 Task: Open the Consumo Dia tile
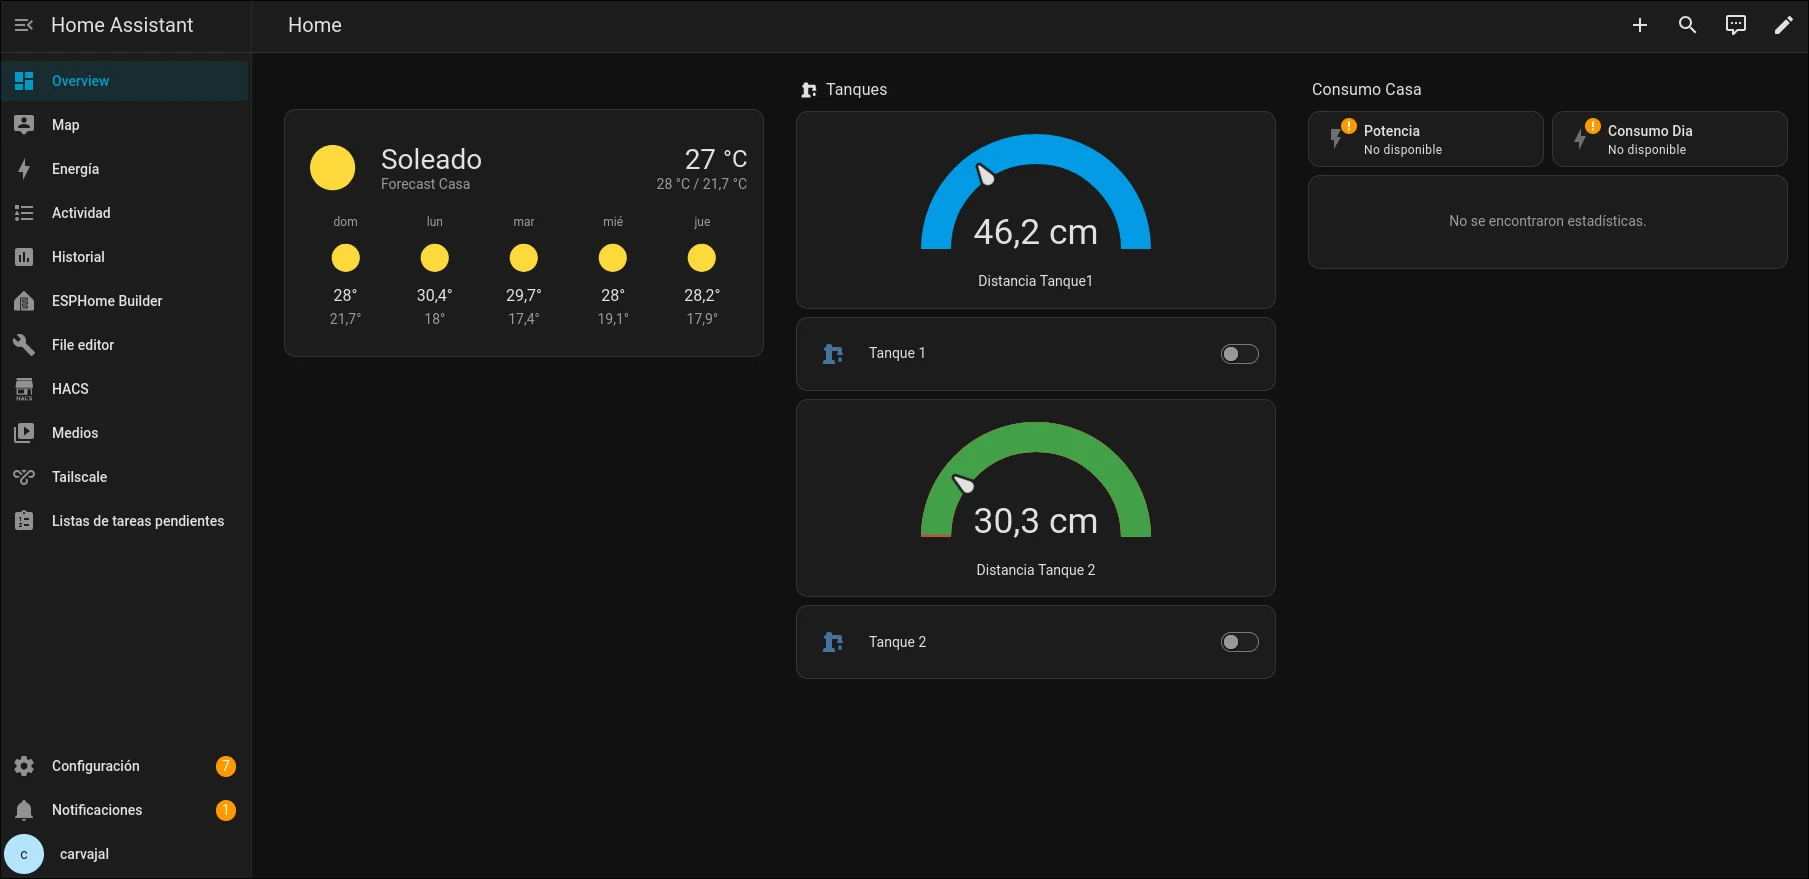click(1670, 139)
